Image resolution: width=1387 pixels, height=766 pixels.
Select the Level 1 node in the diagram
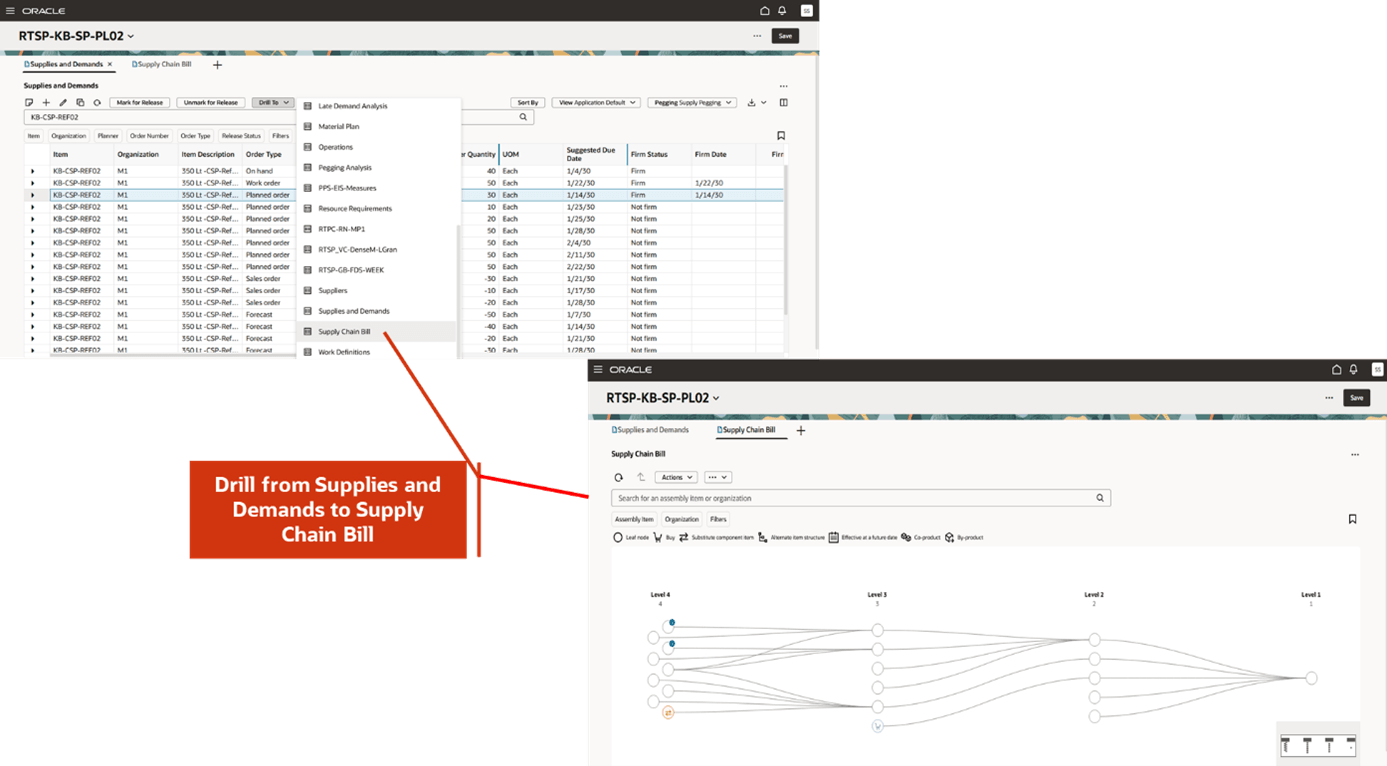point(1311,678)
